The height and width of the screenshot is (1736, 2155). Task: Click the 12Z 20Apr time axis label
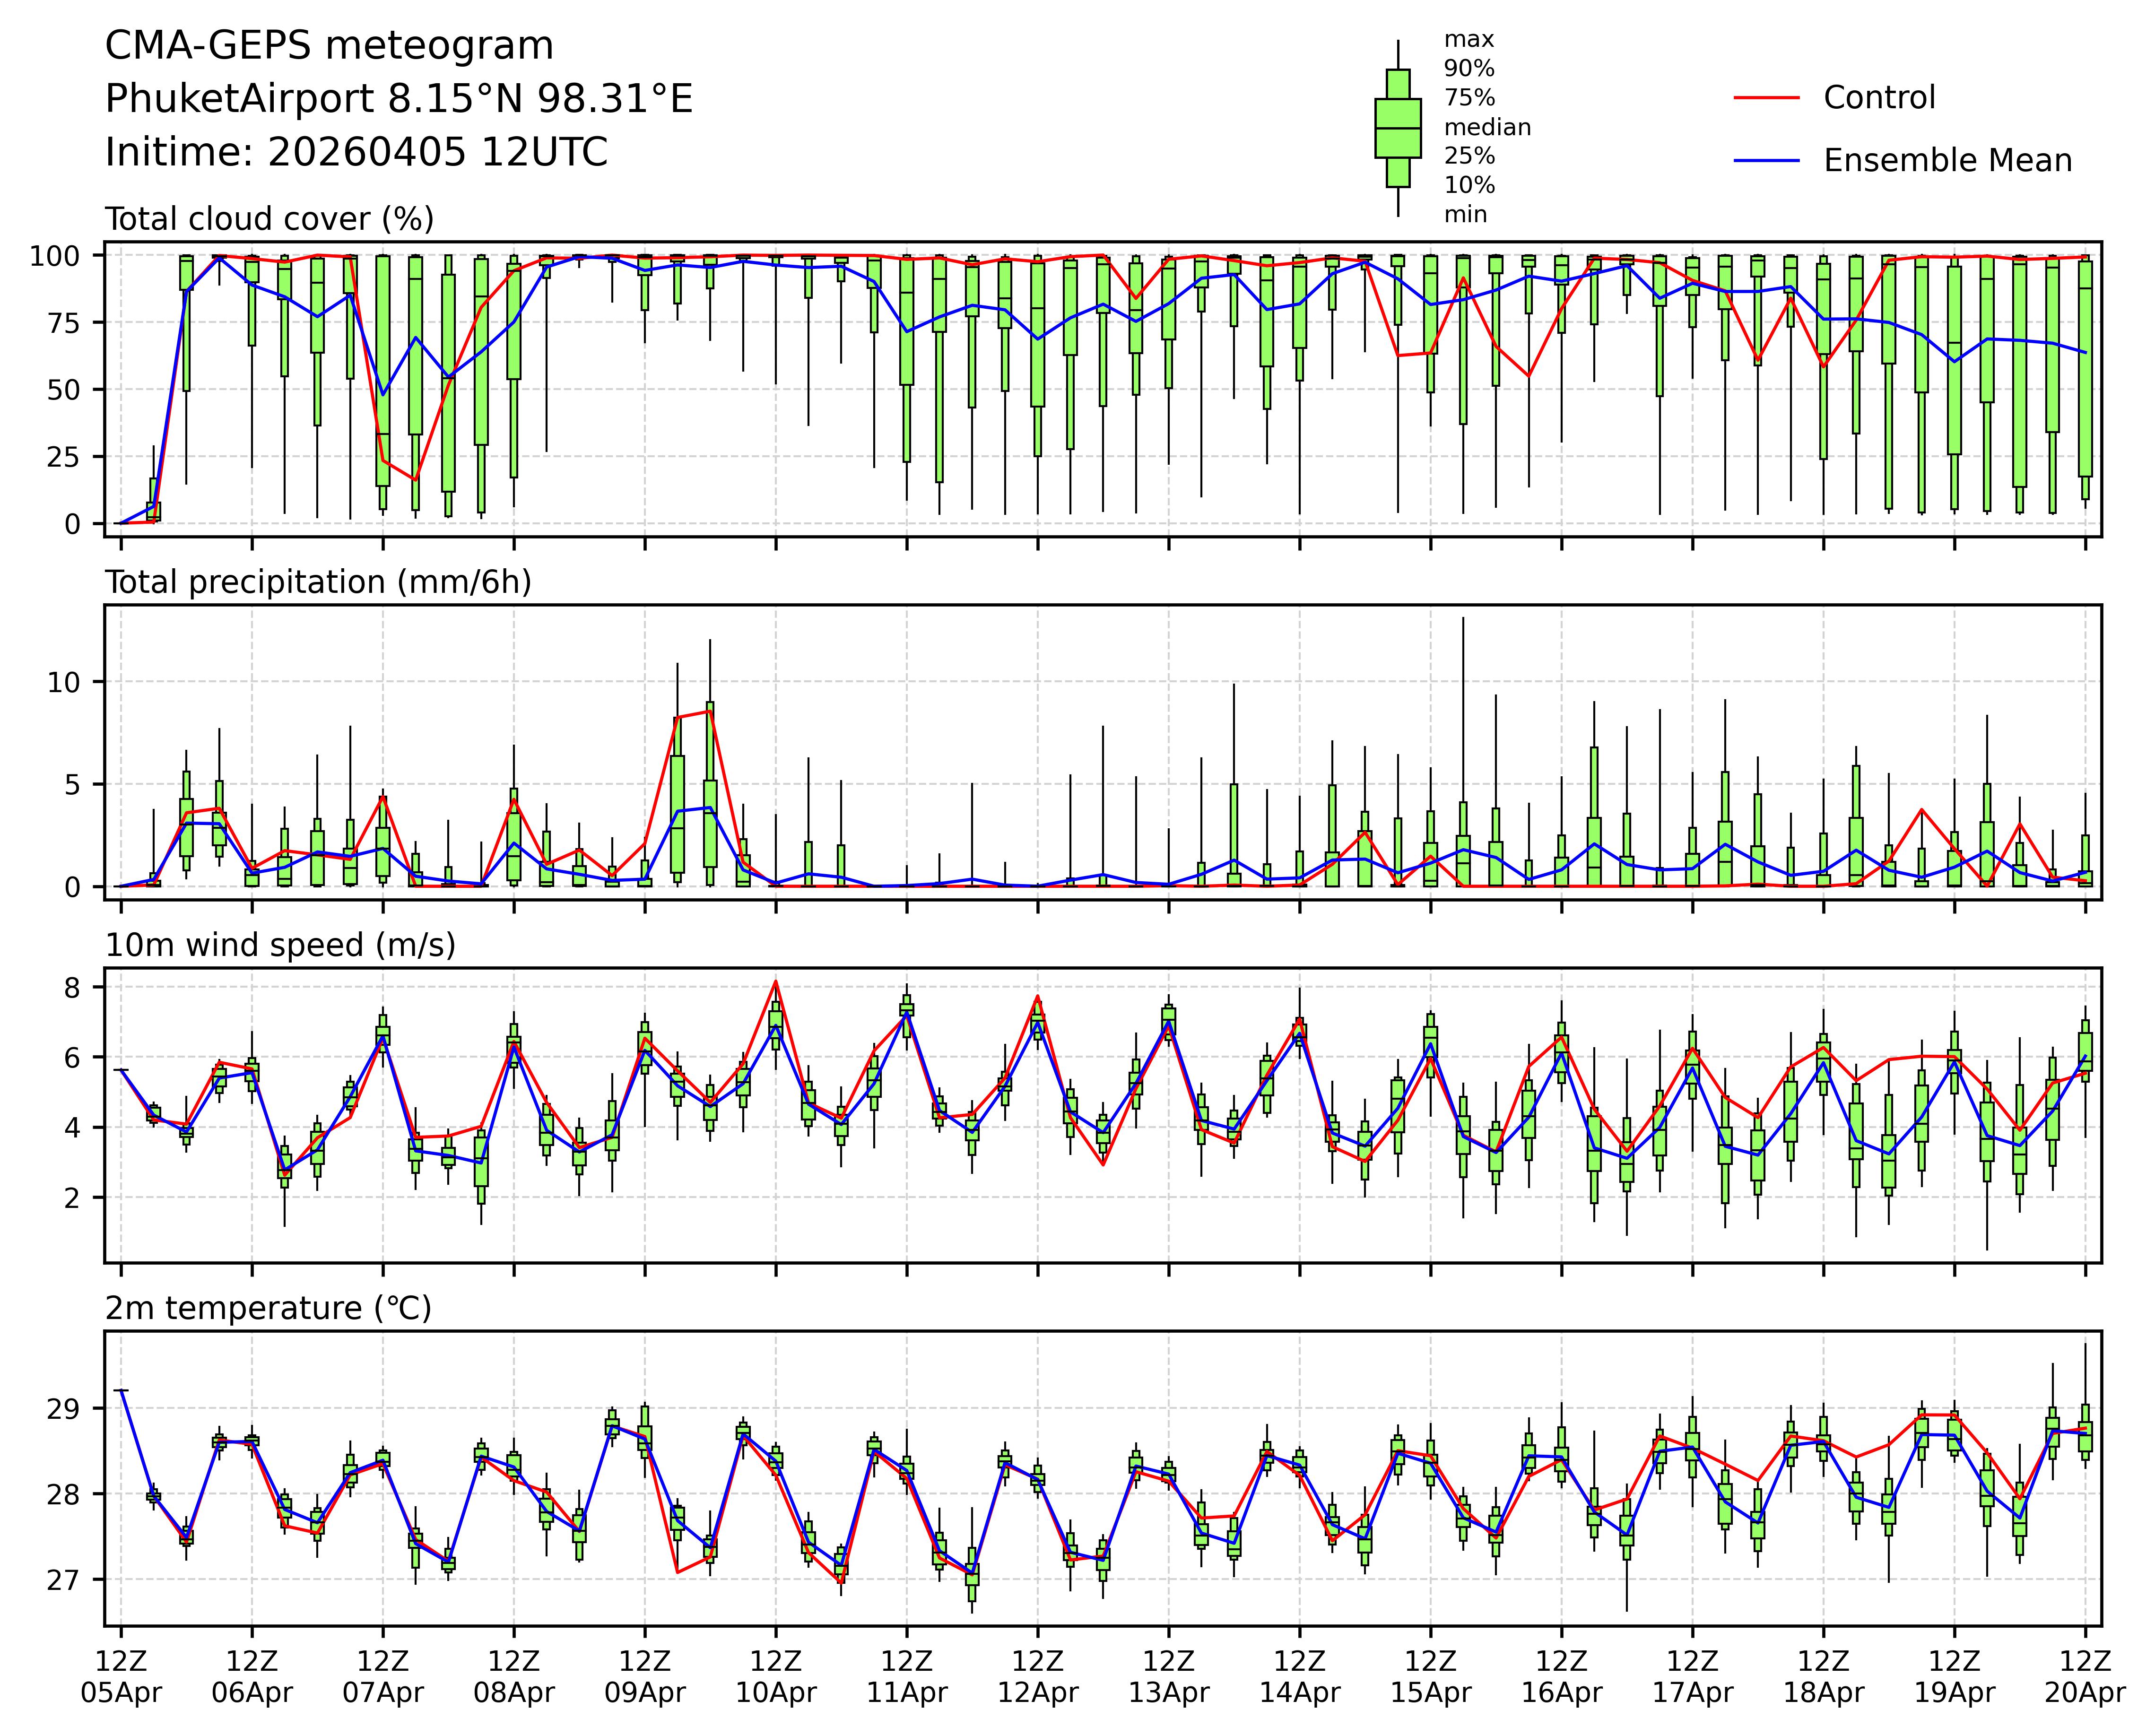[2085, 1677]
